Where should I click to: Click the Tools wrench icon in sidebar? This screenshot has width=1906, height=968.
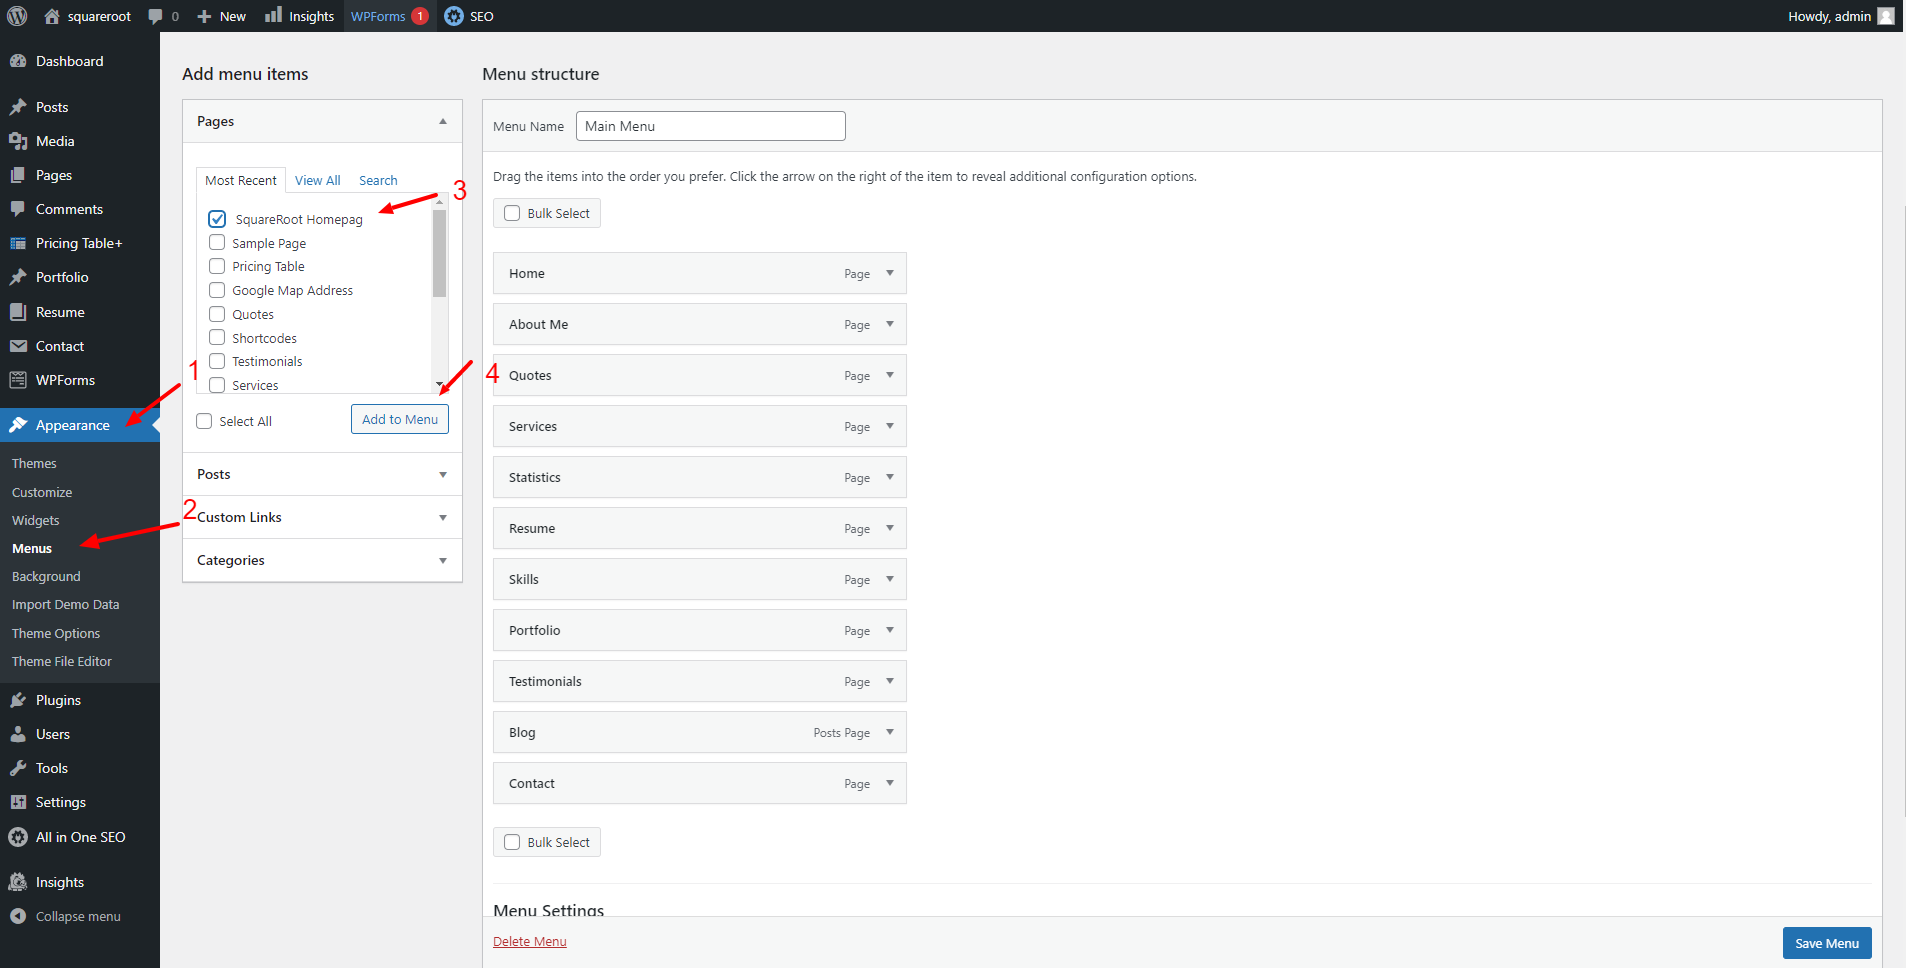coord(18,768)
